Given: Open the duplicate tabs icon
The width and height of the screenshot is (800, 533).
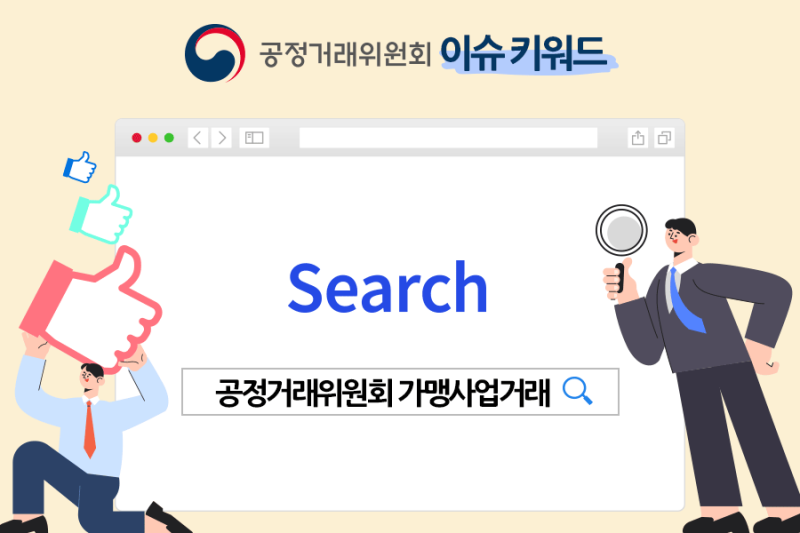Looking at the screenshot, I should [664, 138].
